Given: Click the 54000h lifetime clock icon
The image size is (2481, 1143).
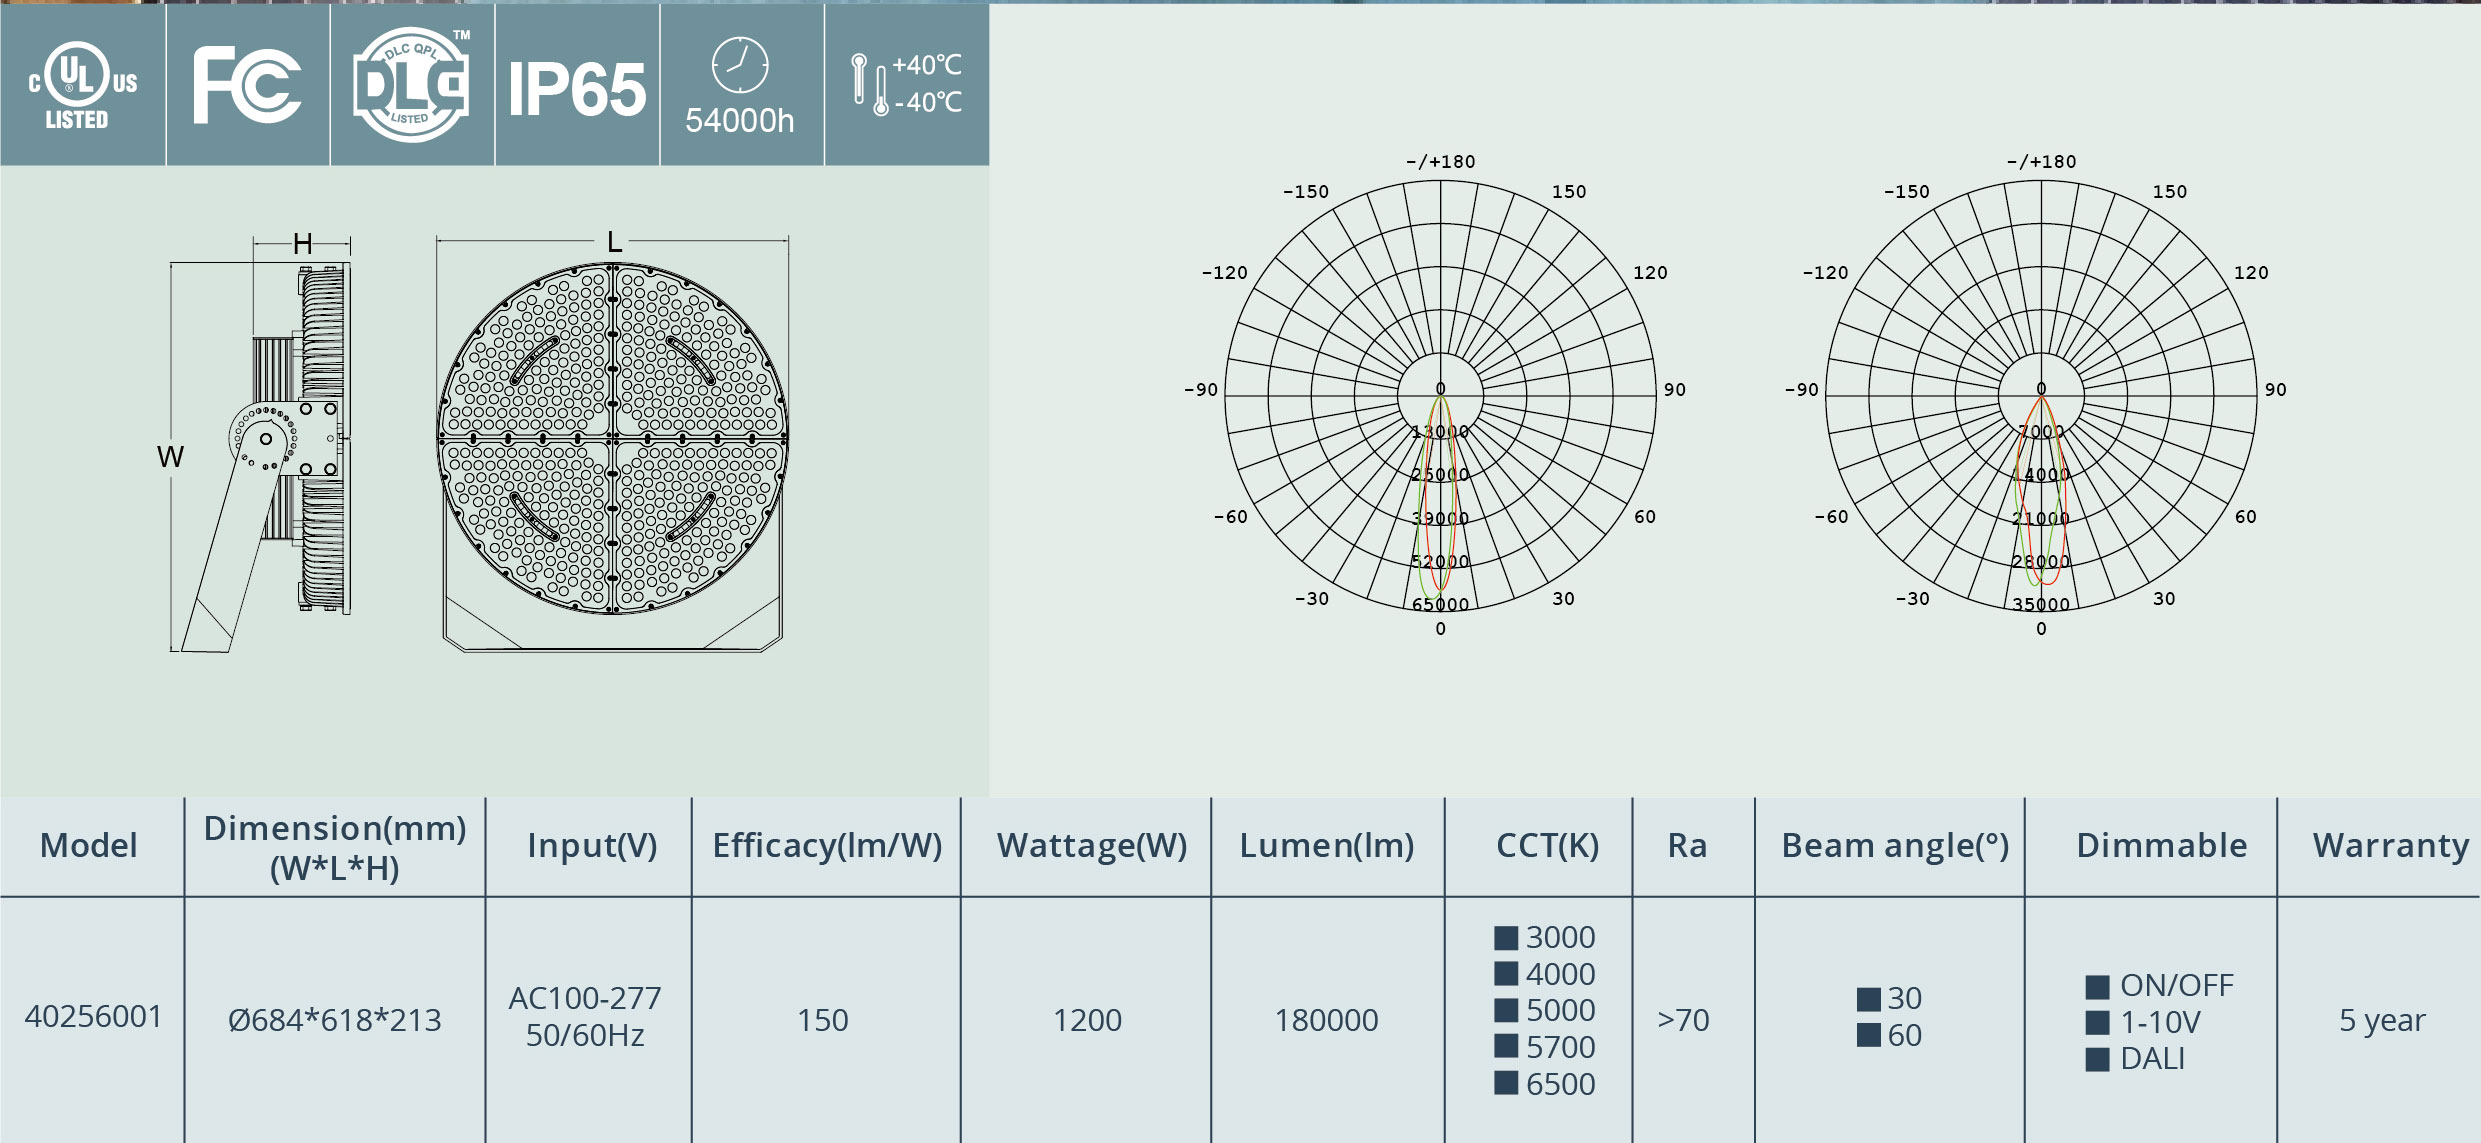Looking at the screenshot, I should click(740, 66).
